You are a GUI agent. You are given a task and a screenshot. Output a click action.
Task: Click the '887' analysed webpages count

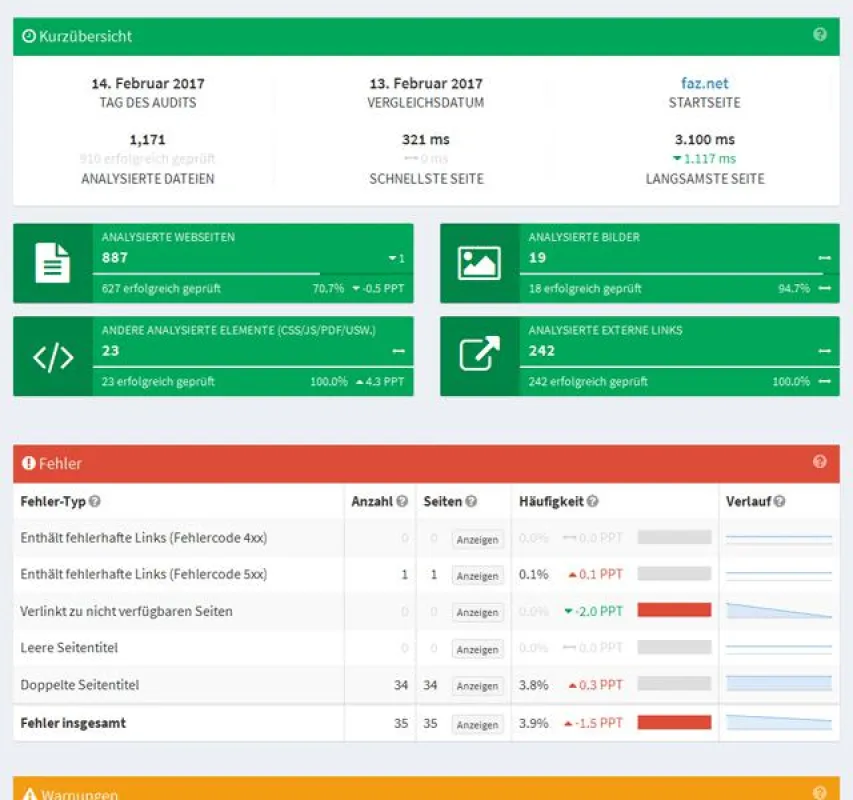(x=115, y=258)
